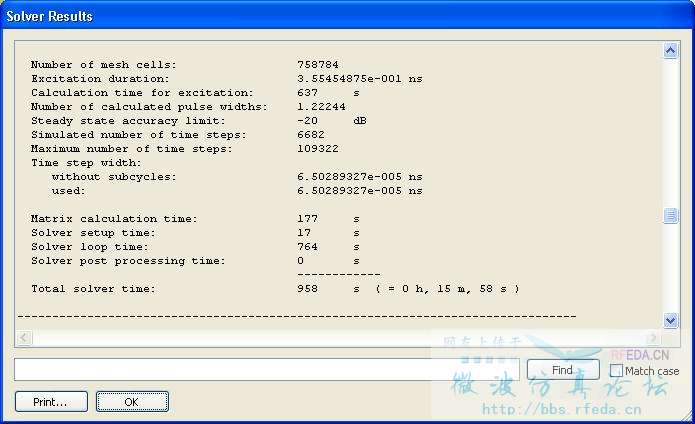Click the vertical scrollbar down arrow

[670, 320]
